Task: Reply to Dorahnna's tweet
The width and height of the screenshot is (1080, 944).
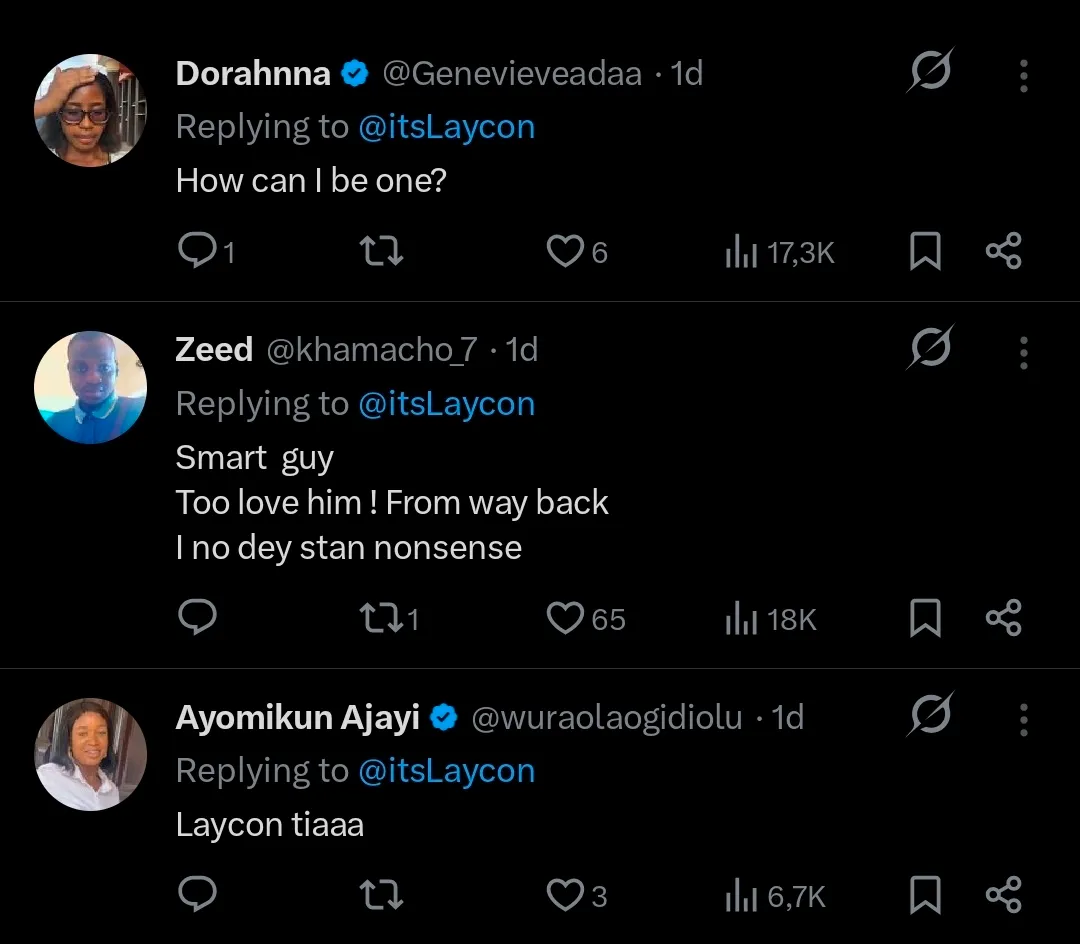Action: click(197, 251)
